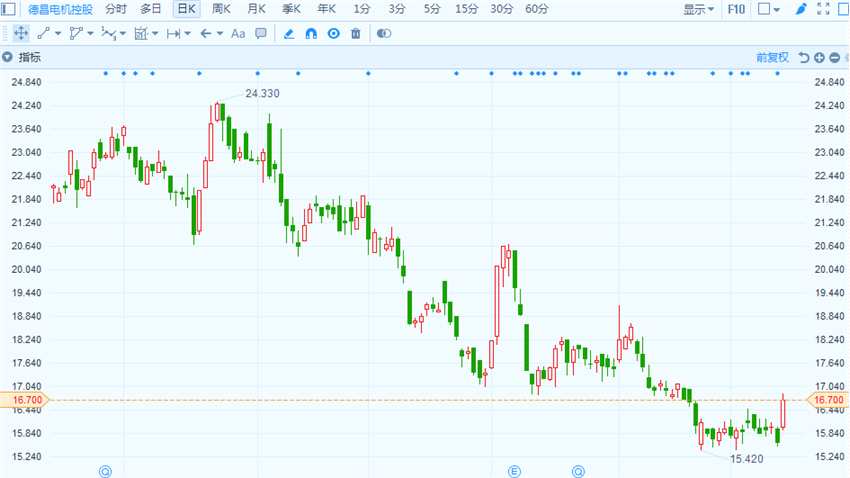Image resolution: width=850 pixels, height=478 pixels.
Task: Click the undo arrow next to 前复权
Action: click(x=804, y=57)
